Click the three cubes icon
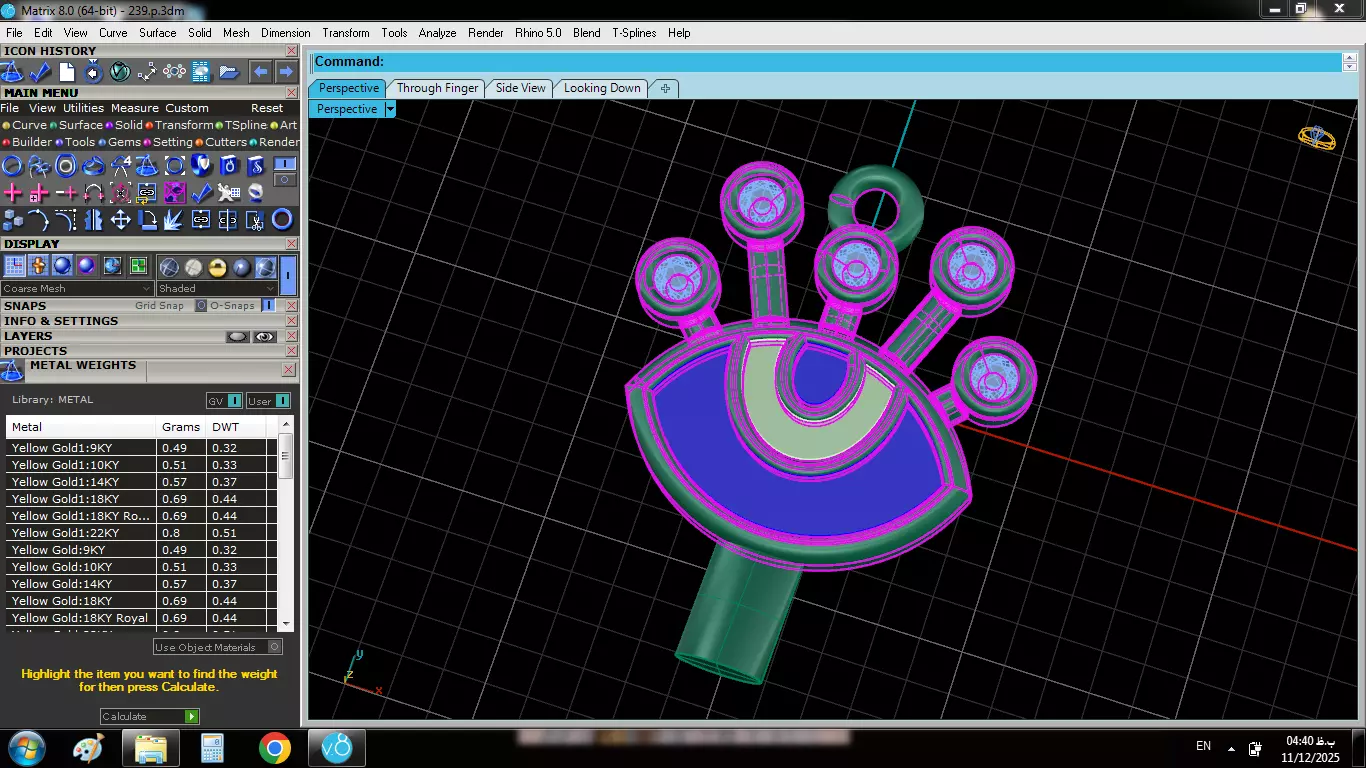 pos(12,219)
